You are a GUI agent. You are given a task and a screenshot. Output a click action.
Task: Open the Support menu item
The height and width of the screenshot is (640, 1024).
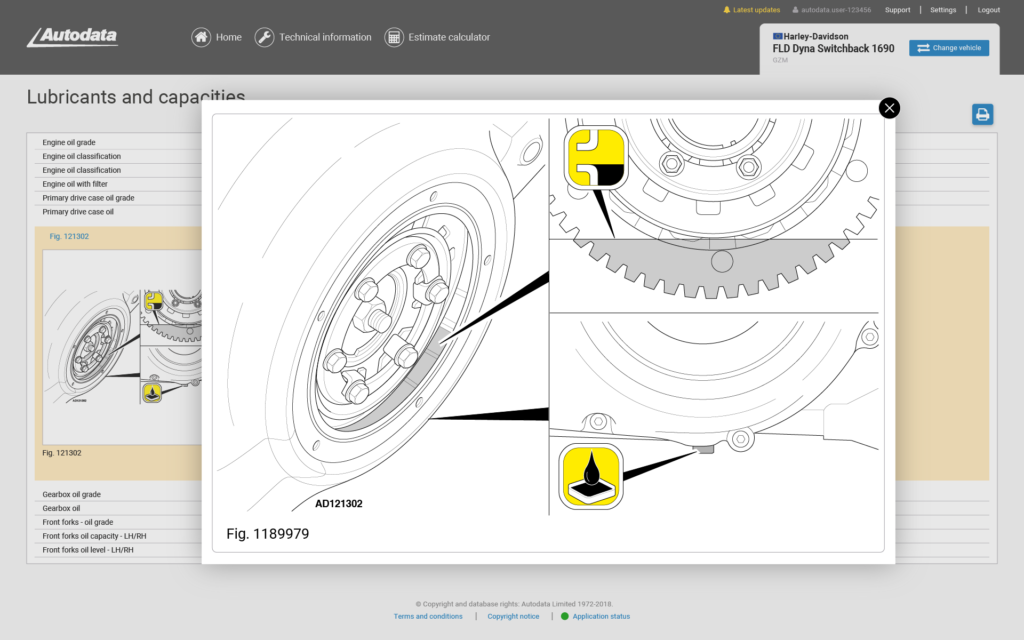[x=897, y=10]
